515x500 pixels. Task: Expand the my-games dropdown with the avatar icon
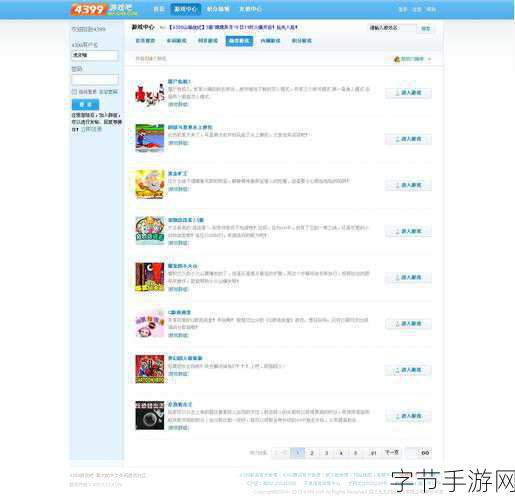413,59
